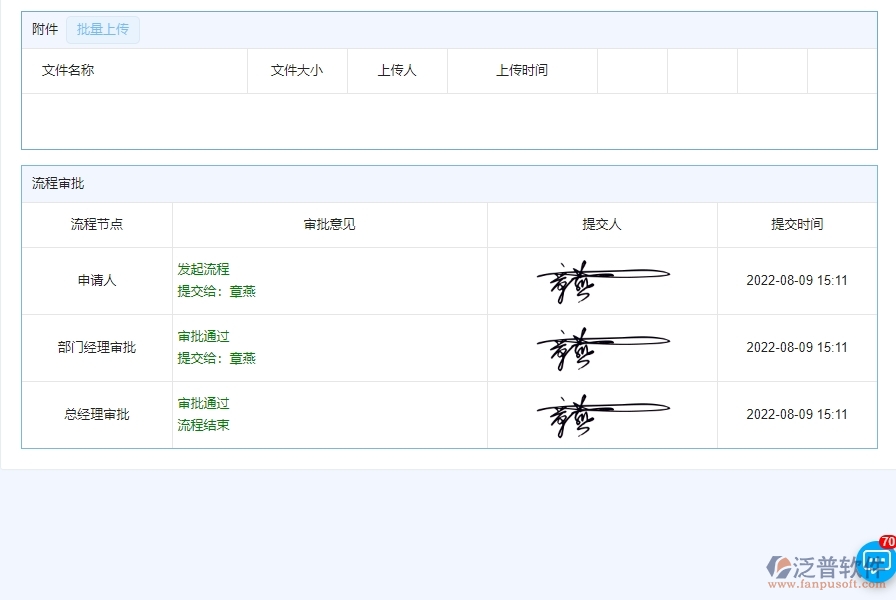This screenshot has width=896, height=600.
Task: Click the 上传人 column header
Action: [x=397, y=70]
